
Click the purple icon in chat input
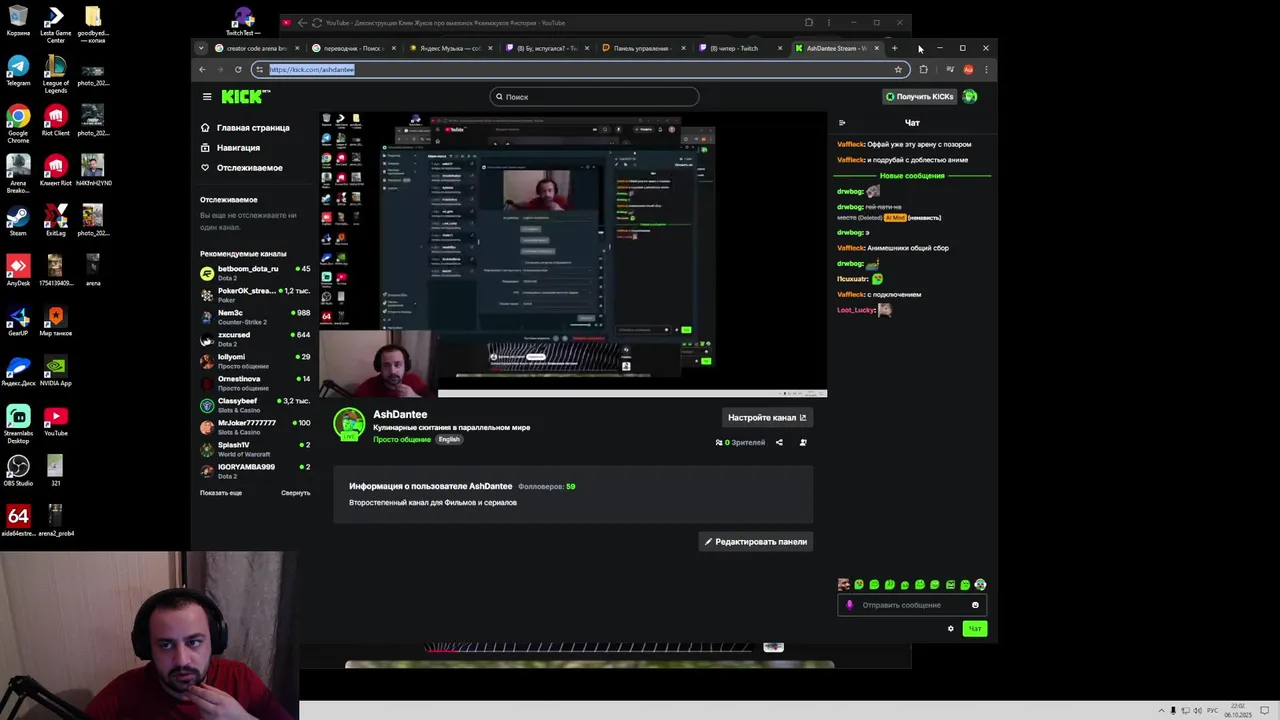850,605
